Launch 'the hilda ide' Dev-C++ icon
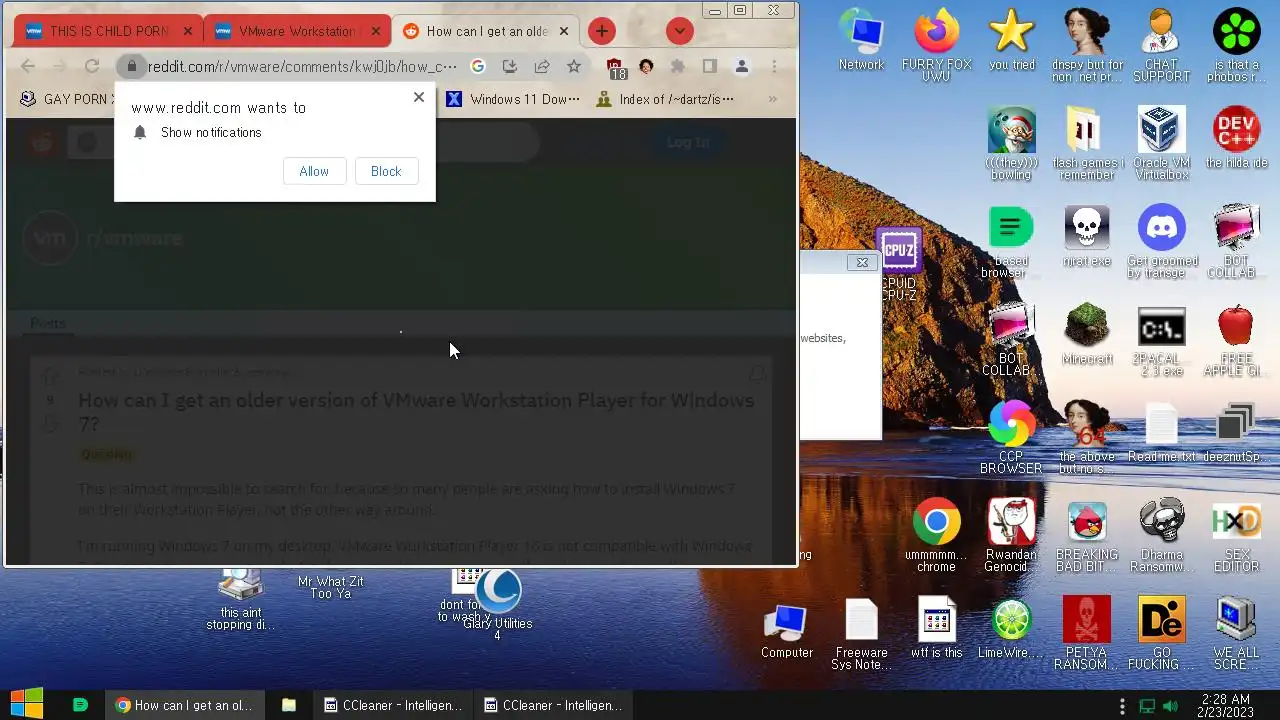 [1236, 138]
